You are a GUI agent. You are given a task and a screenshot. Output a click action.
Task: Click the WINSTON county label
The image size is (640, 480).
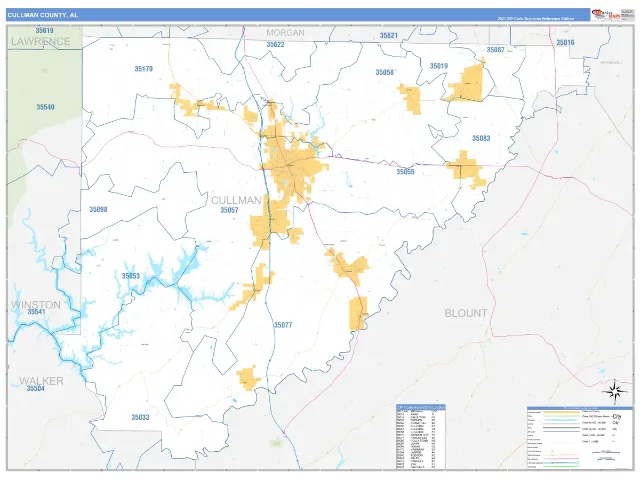coord(36,305)
